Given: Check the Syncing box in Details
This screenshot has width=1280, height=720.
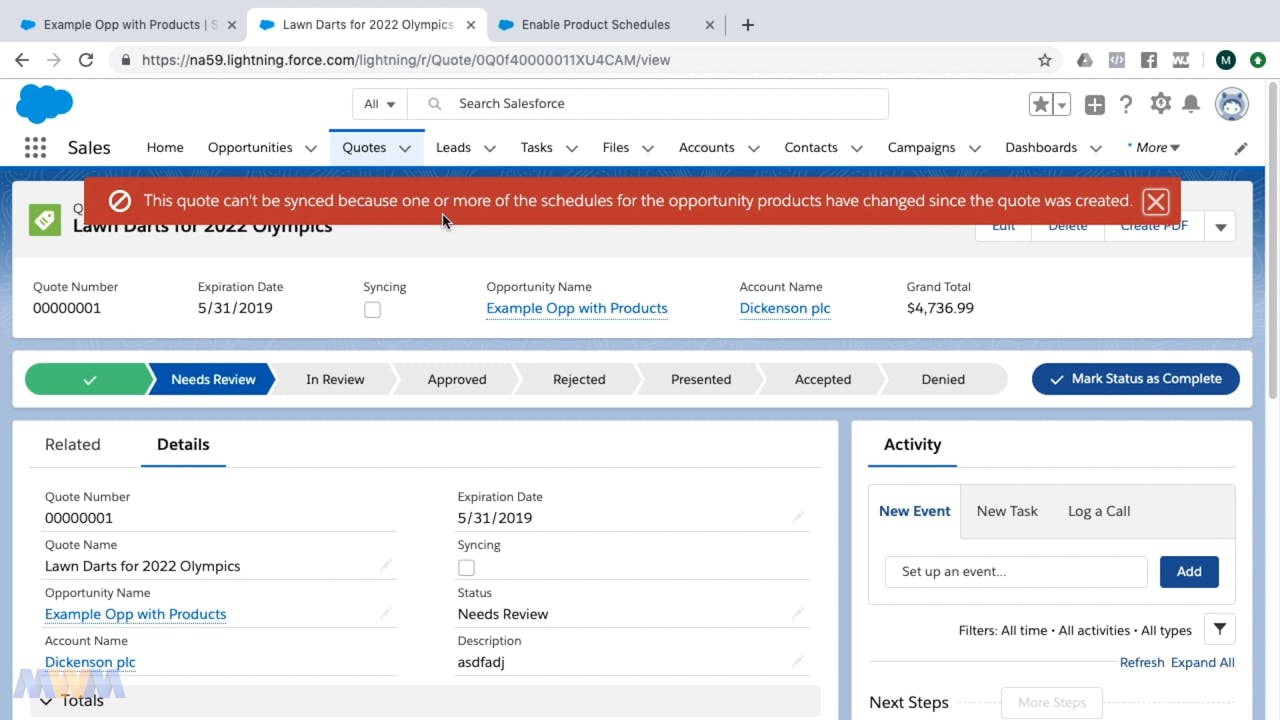Looking at the screenshot, I should [x=466, y=568].
